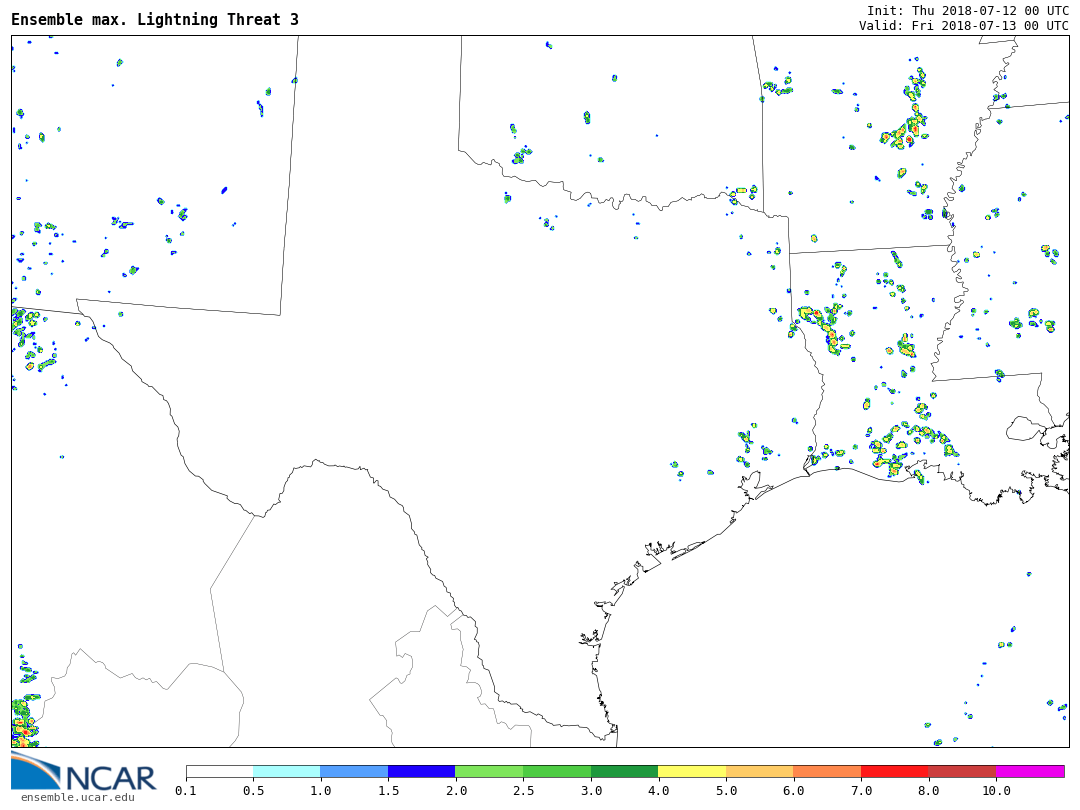Choose the pale cyan swatch between 0.5 and 1.0
Image resolution: width=1080 pixels, height=810 pixels.
(x=287, y=772)
